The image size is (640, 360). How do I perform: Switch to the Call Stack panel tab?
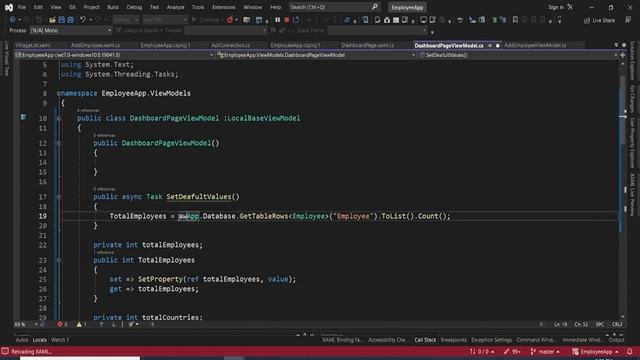[x=425, y=340]
